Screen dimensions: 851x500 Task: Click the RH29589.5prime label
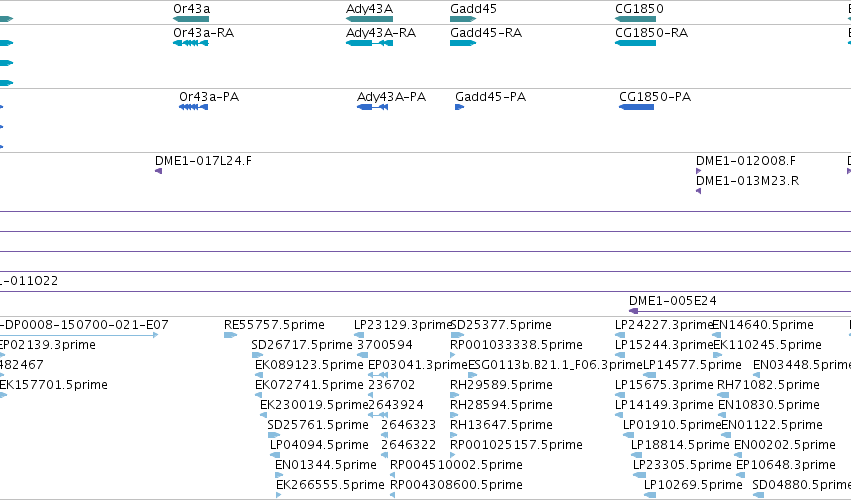tap(501, 385)
